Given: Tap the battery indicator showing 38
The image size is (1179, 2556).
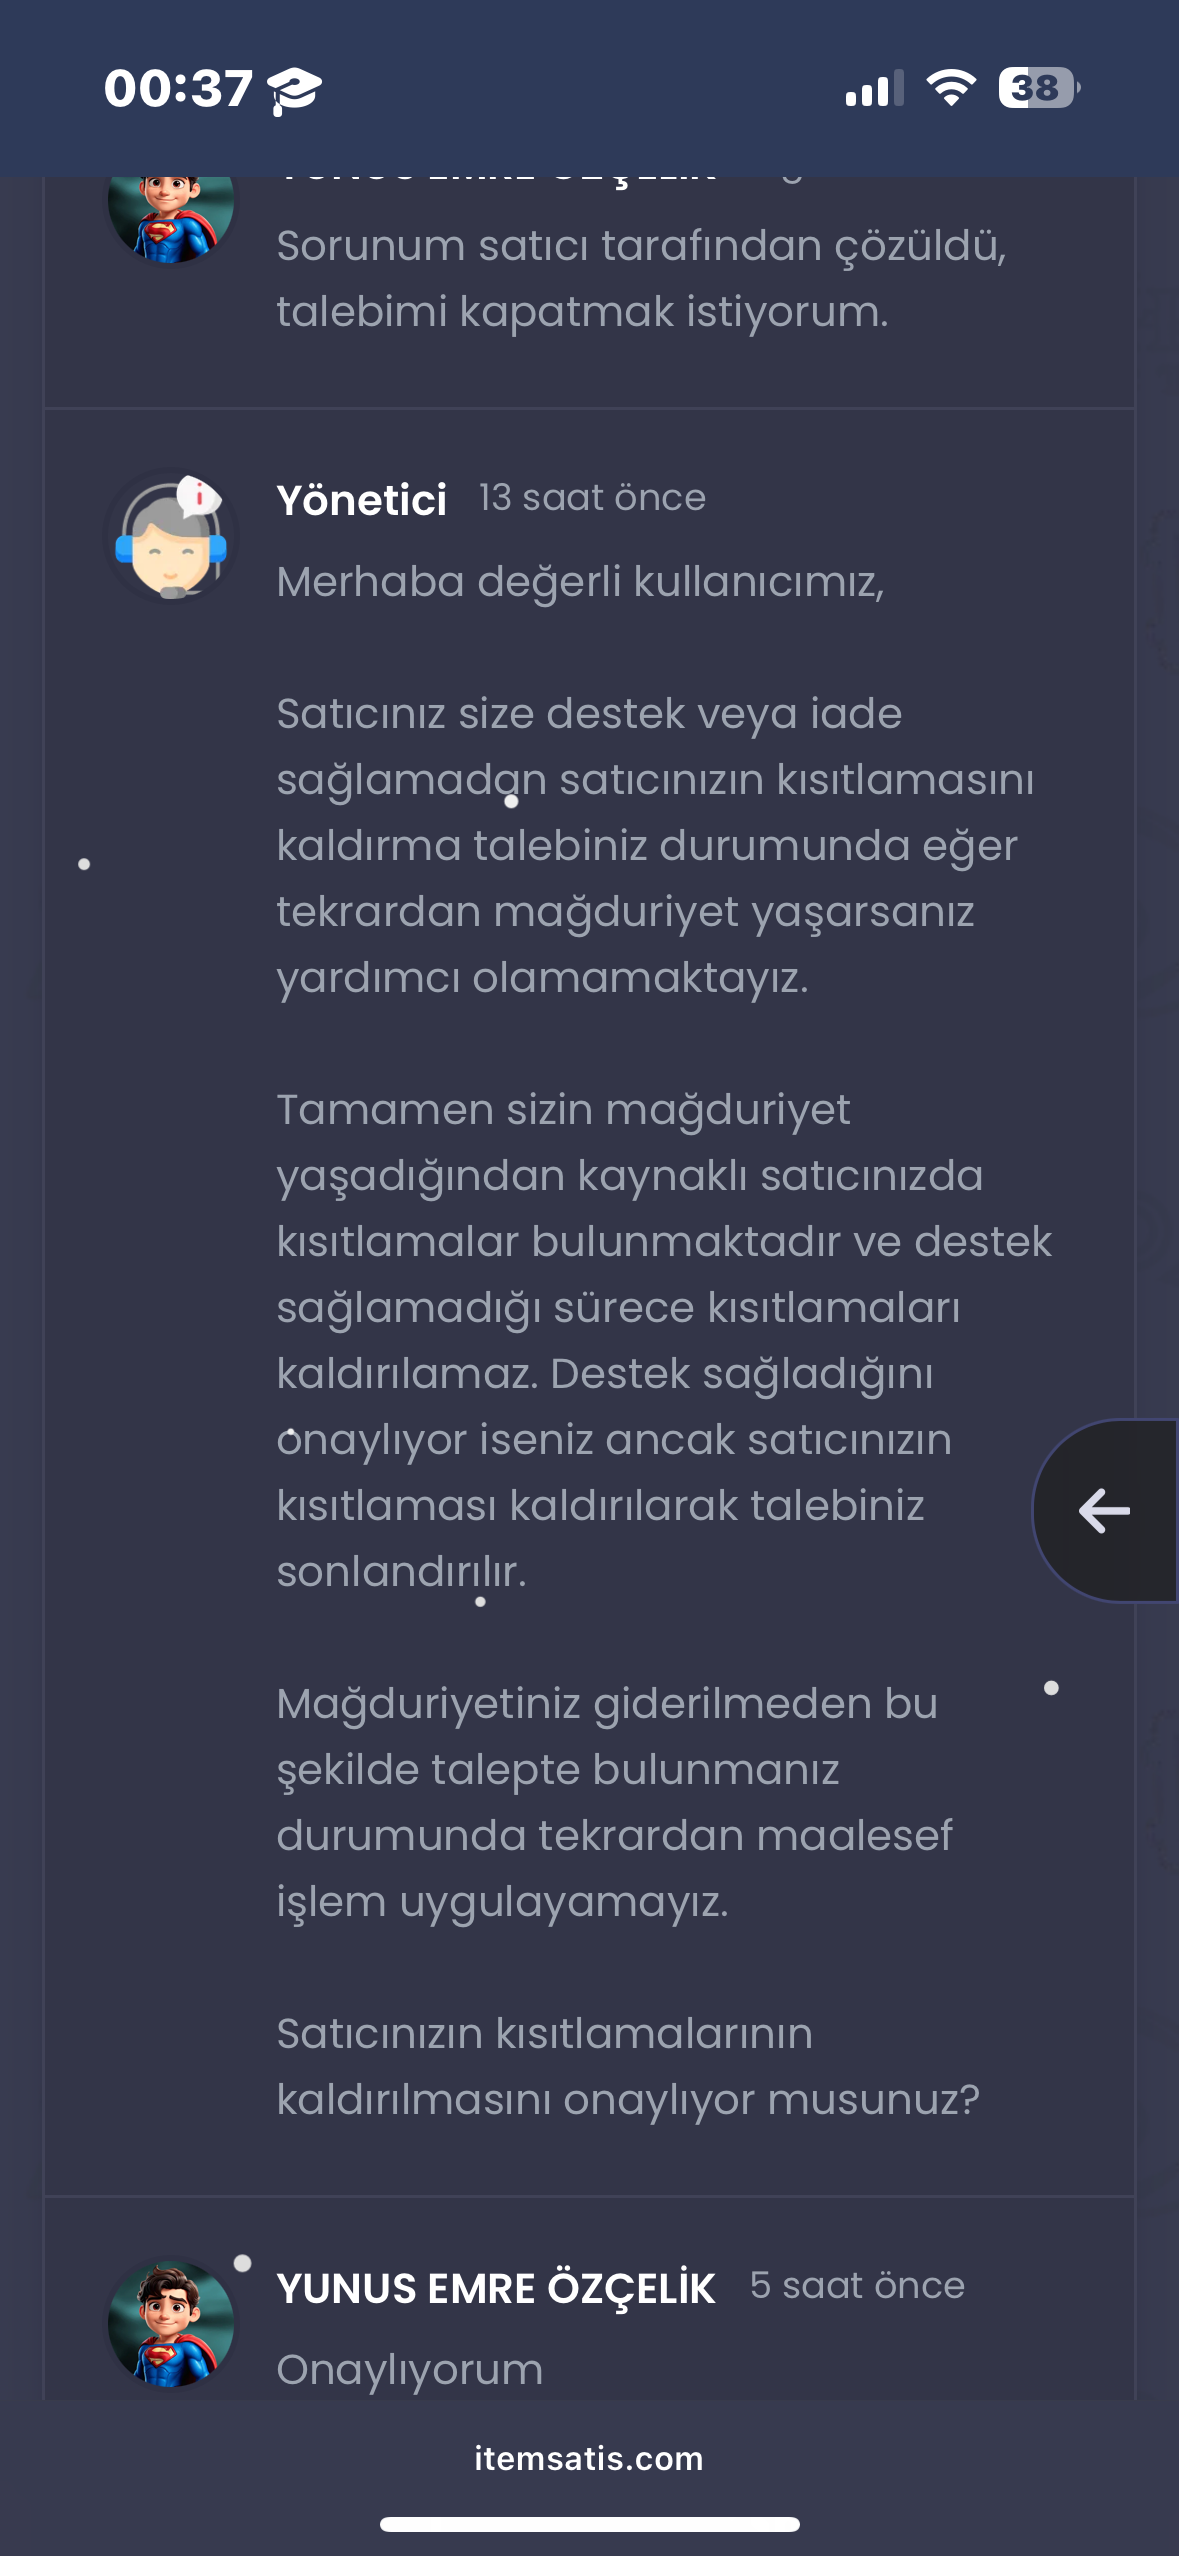Looking at the screenshot, I should click(1039, 88).
